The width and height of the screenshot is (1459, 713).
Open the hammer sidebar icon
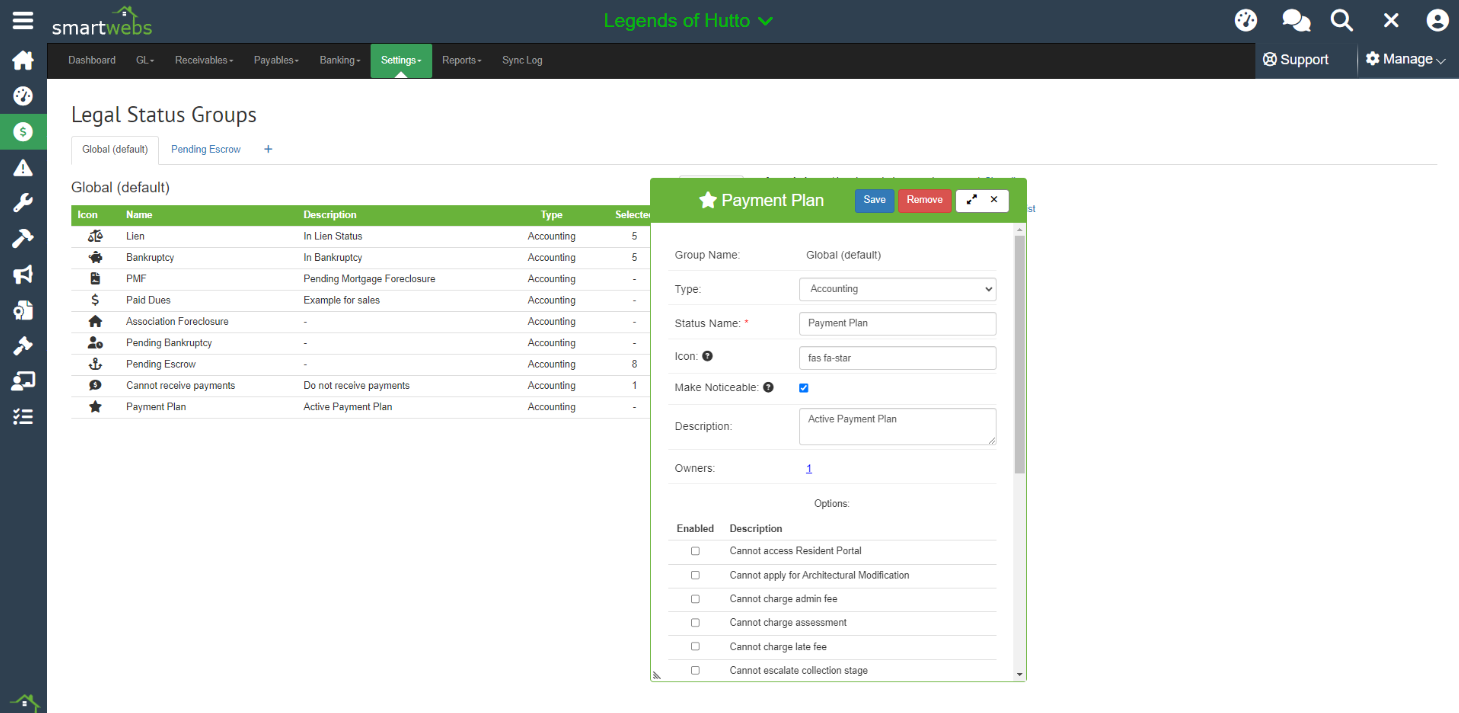[x=23, y=239]
